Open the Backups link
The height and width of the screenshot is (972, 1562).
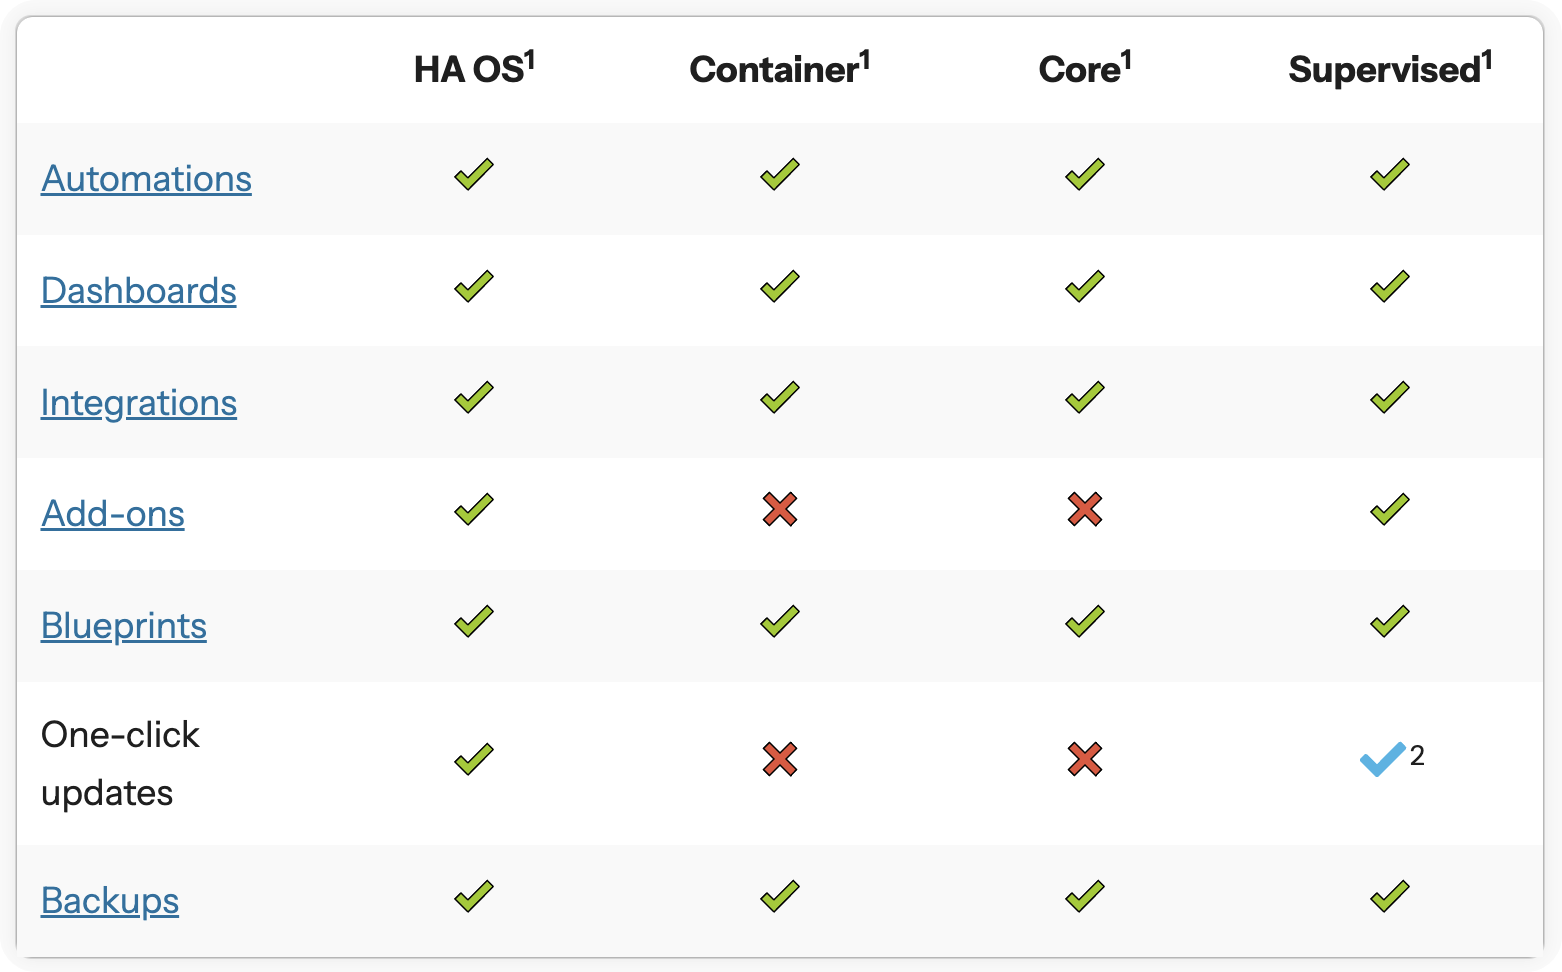pos(110,901)
